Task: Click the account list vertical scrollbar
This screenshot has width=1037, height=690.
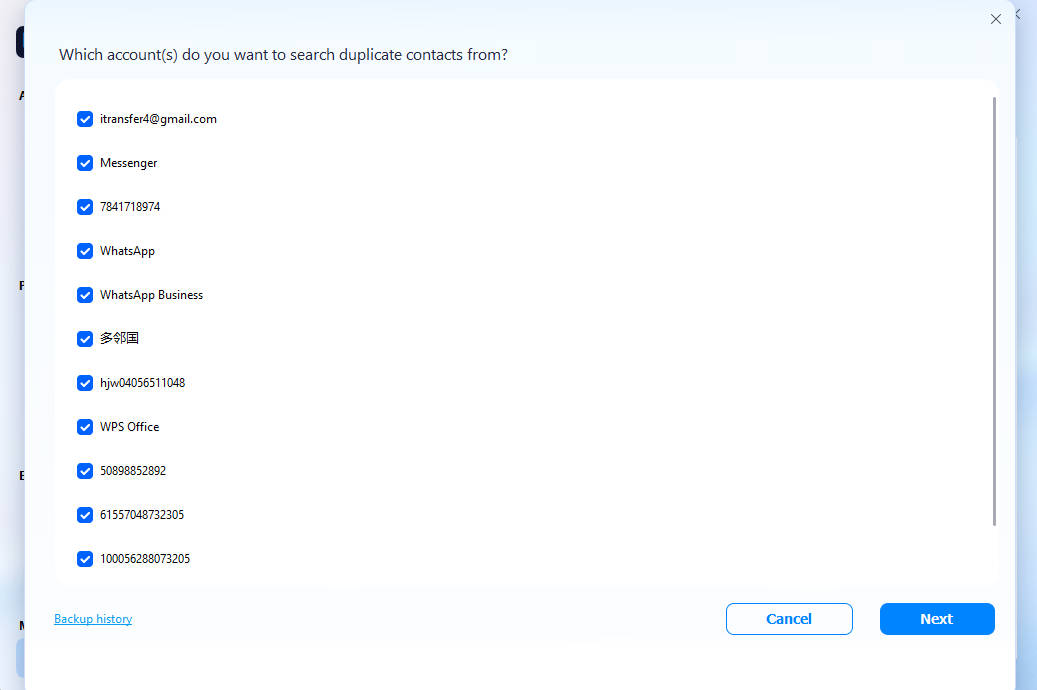Action: click(994, 311)
